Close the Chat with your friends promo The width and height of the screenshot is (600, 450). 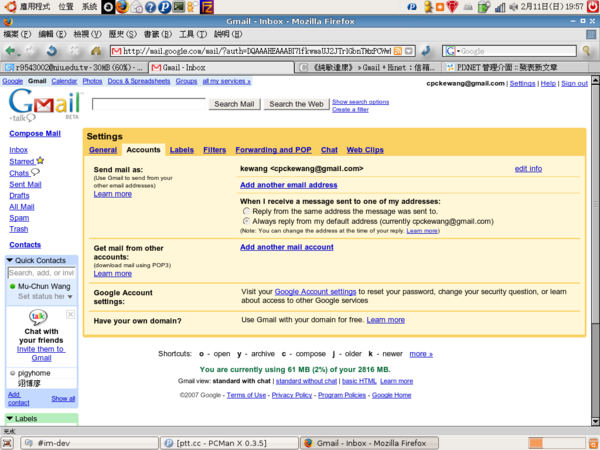tap(70, 314)
